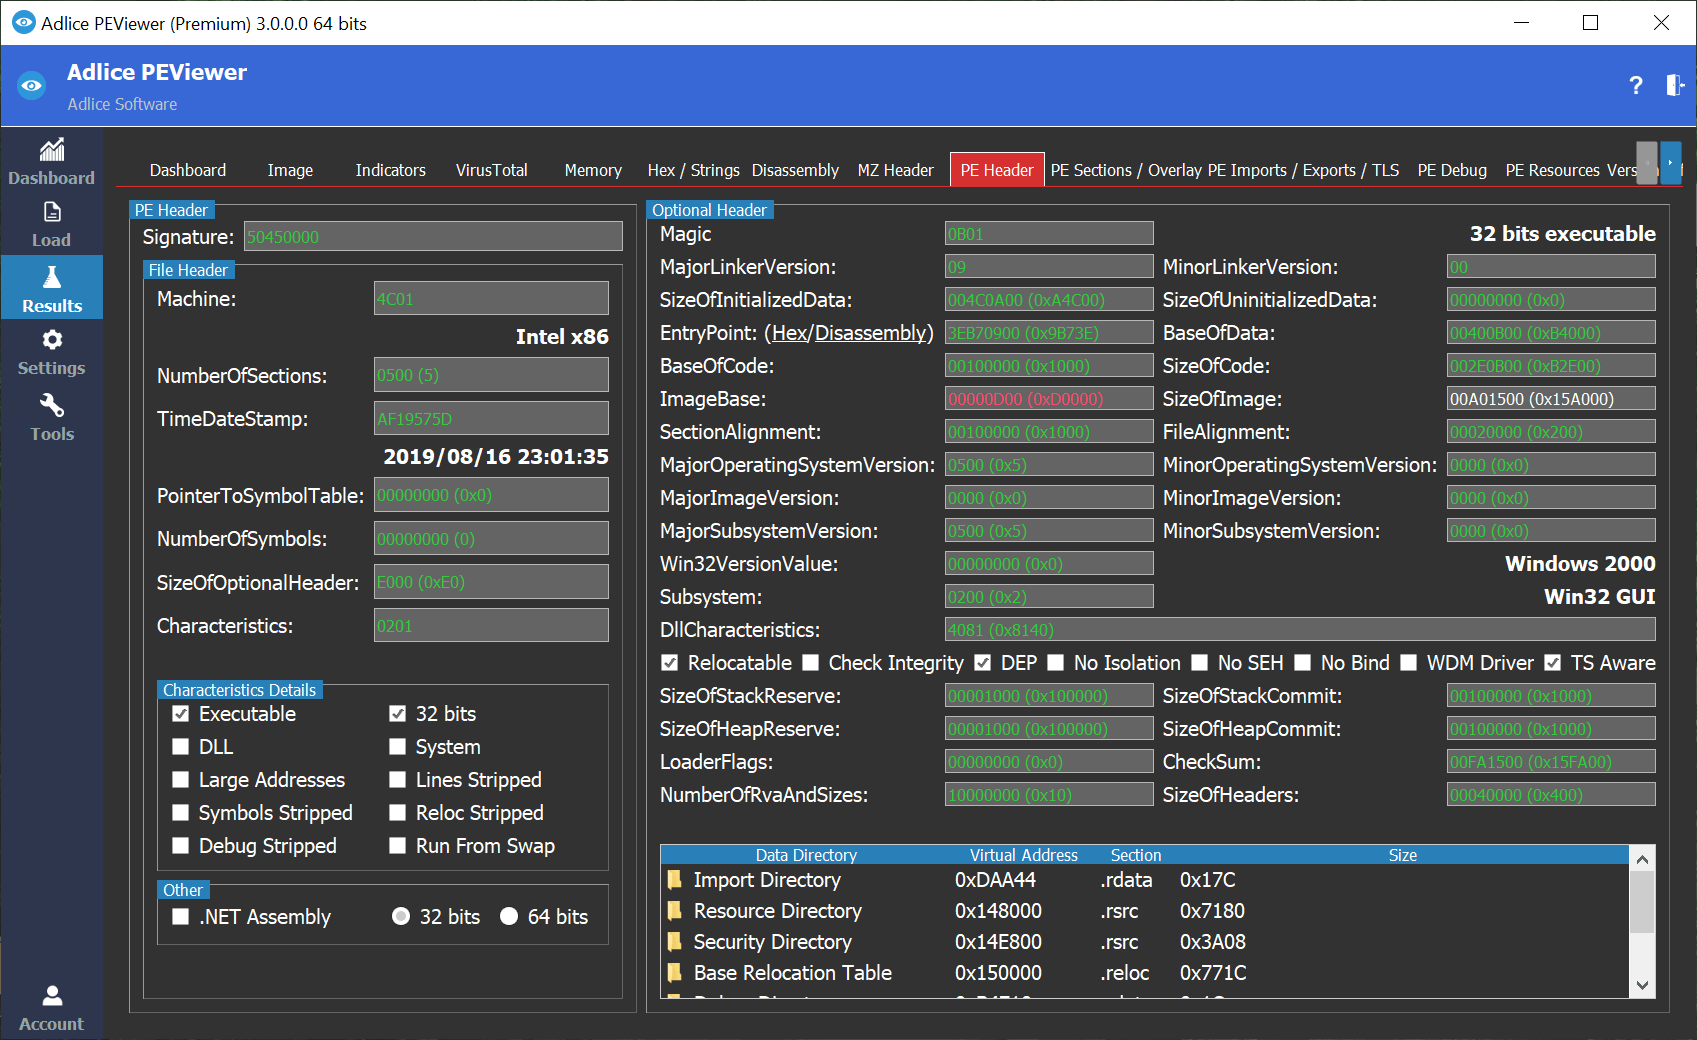
Task: Open Settings gear in sidebar
Action: [x=52, y=341]
